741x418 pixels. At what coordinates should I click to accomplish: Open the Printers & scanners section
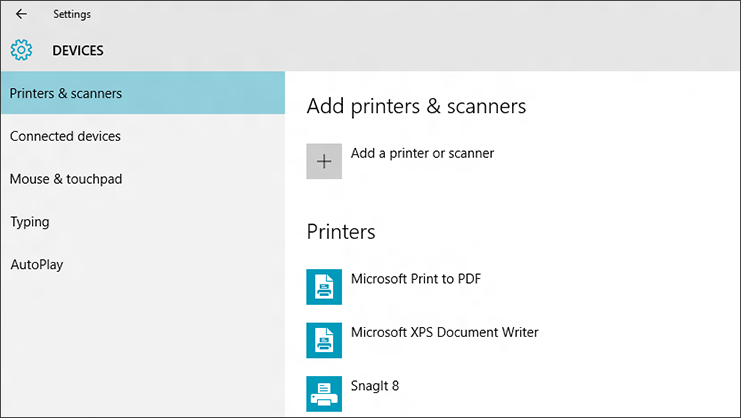click(x=66, y=94)
